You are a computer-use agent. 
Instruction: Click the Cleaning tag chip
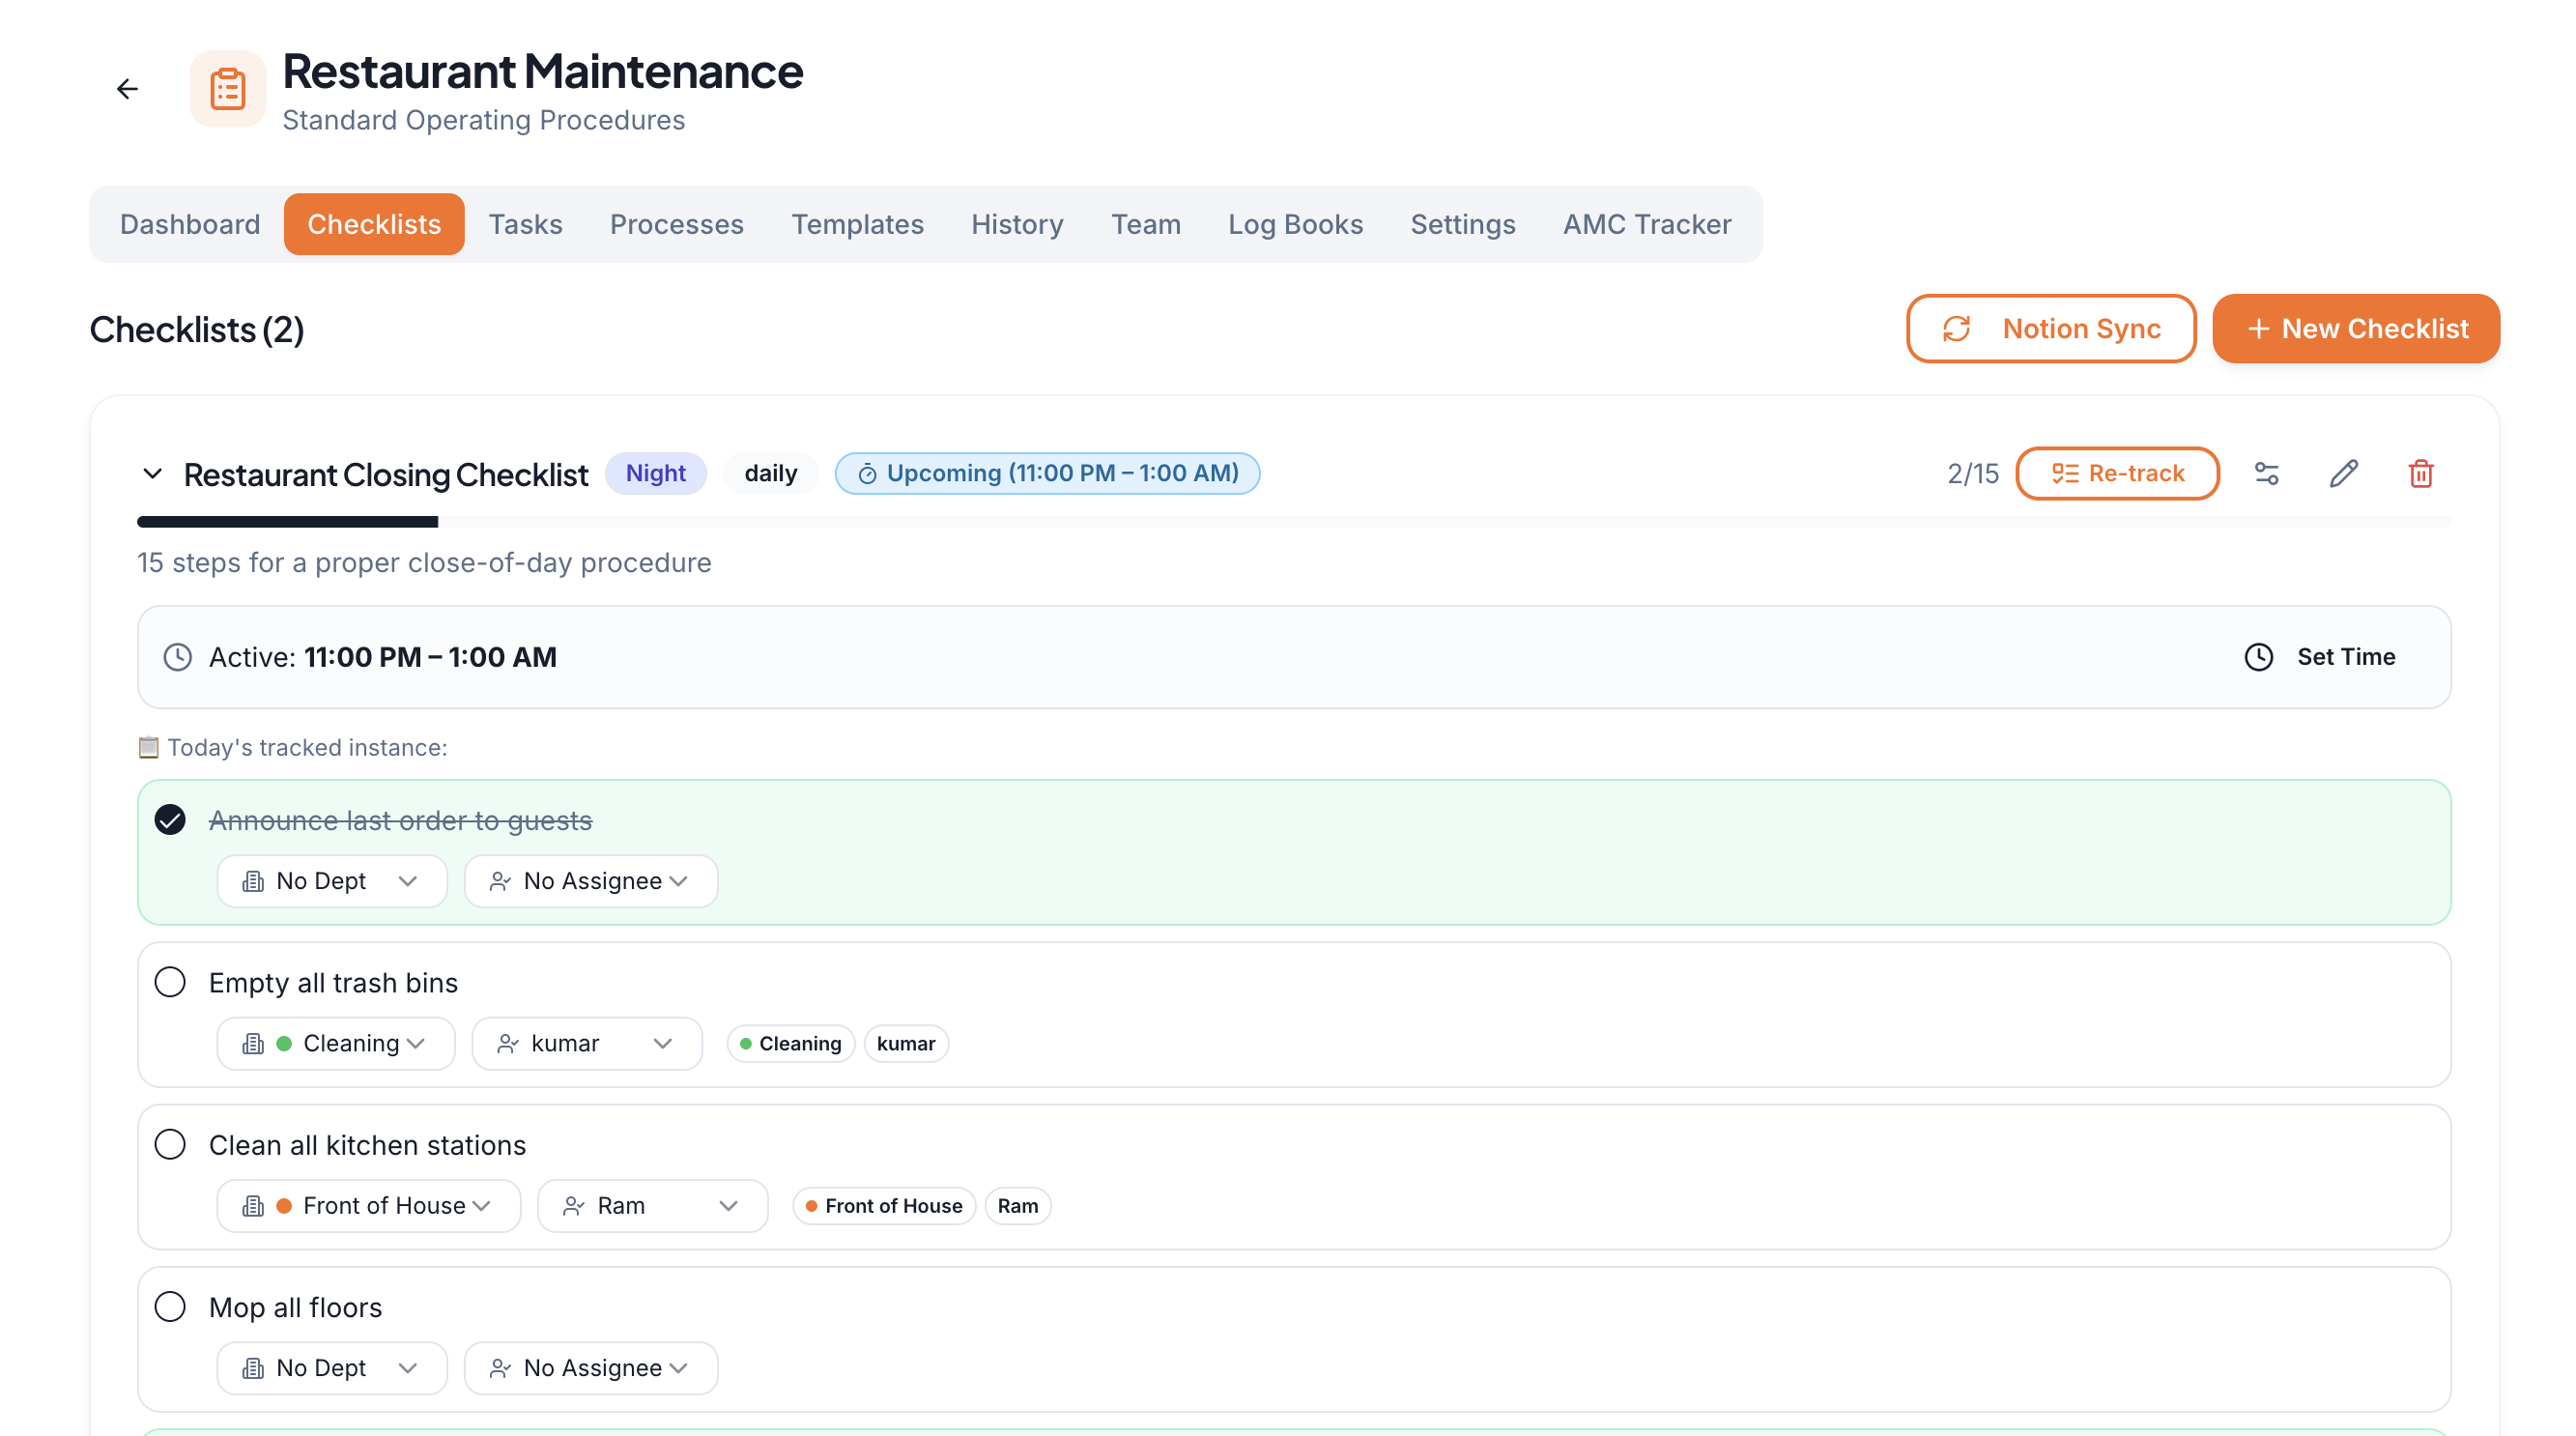[x=791, y=1044]
